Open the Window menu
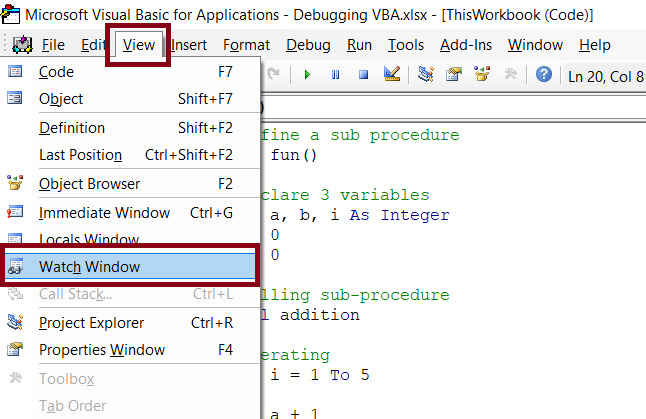Screen dimensions: 646x419 535,45
